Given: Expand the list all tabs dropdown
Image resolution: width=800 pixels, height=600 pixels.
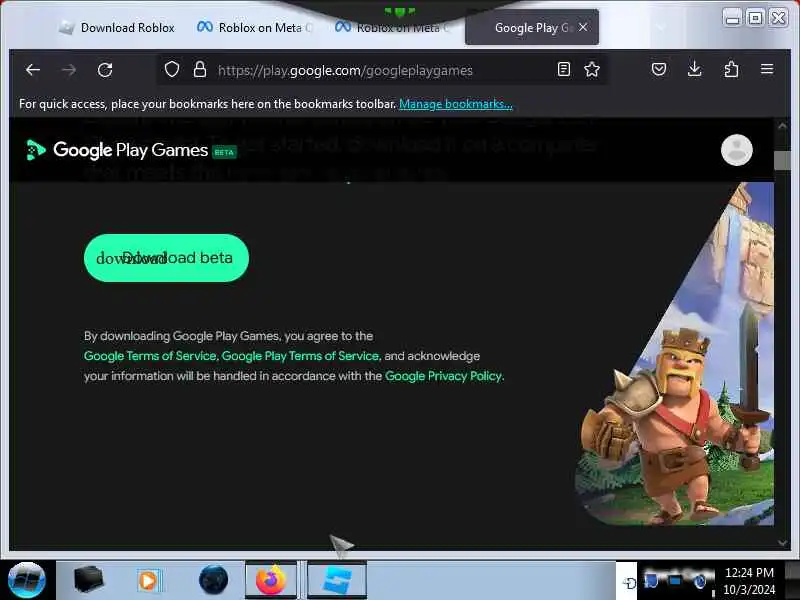Looking at the screenshot, I should coord(660,27).
